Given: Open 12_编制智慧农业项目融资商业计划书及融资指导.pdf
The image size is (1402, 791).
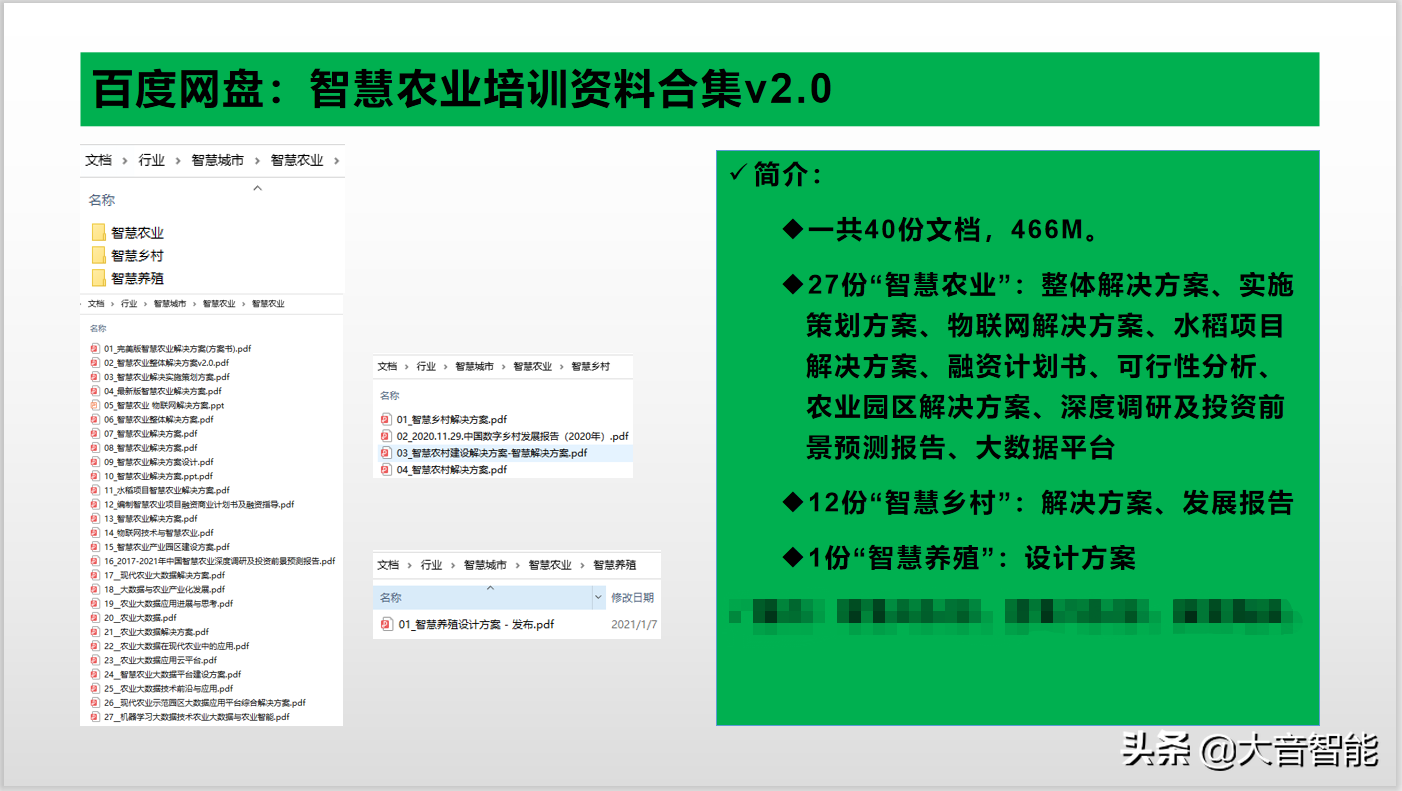Looking at the screenshot, I should 199,505.
